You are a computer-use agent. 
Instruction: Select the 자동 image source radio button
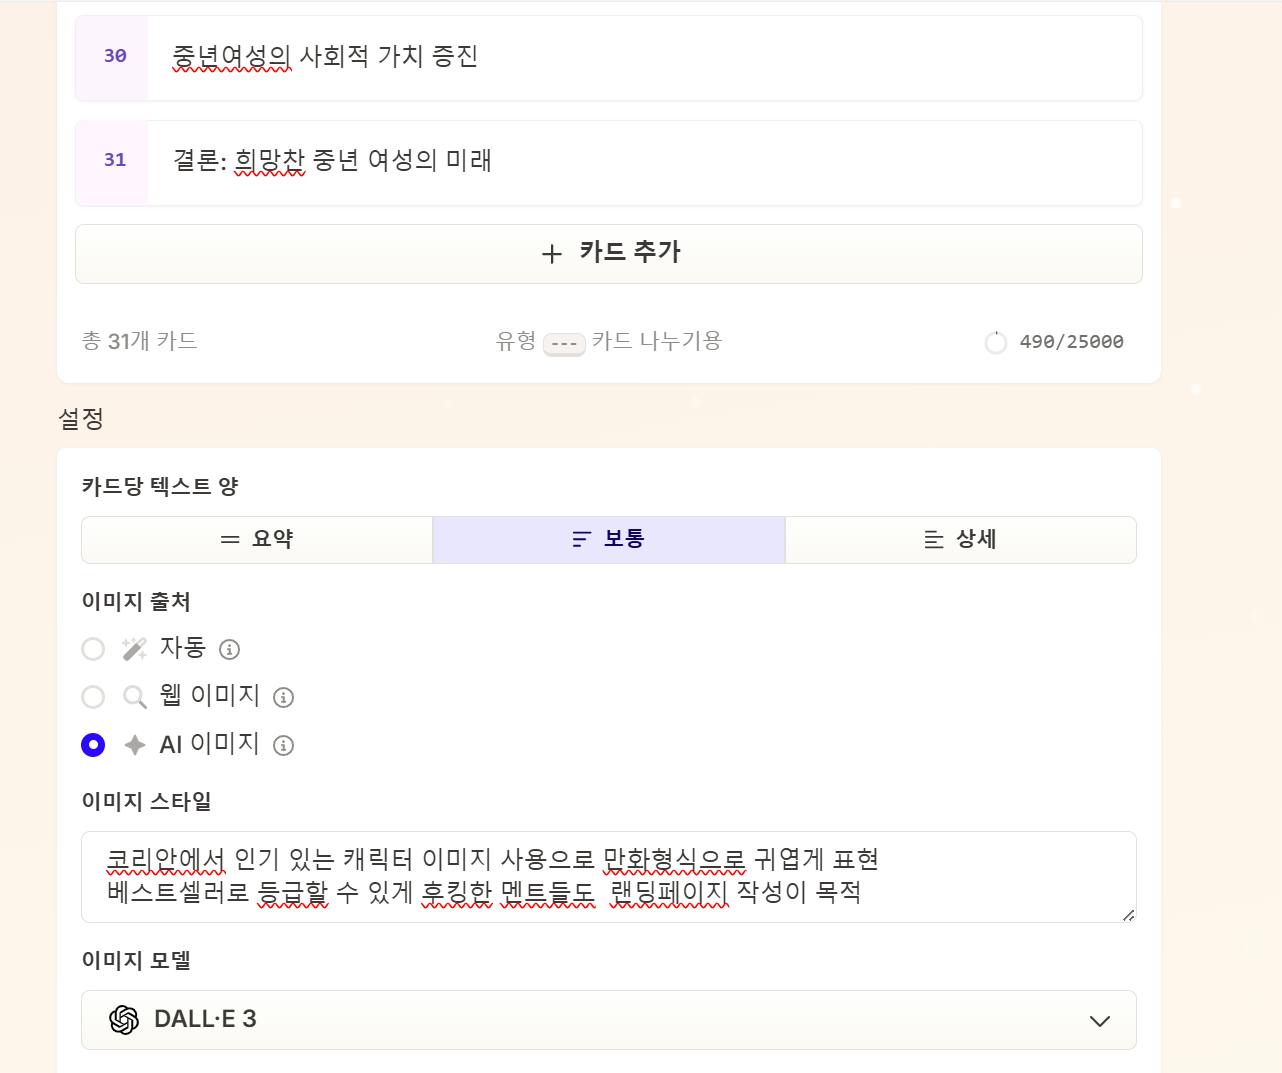93,650
